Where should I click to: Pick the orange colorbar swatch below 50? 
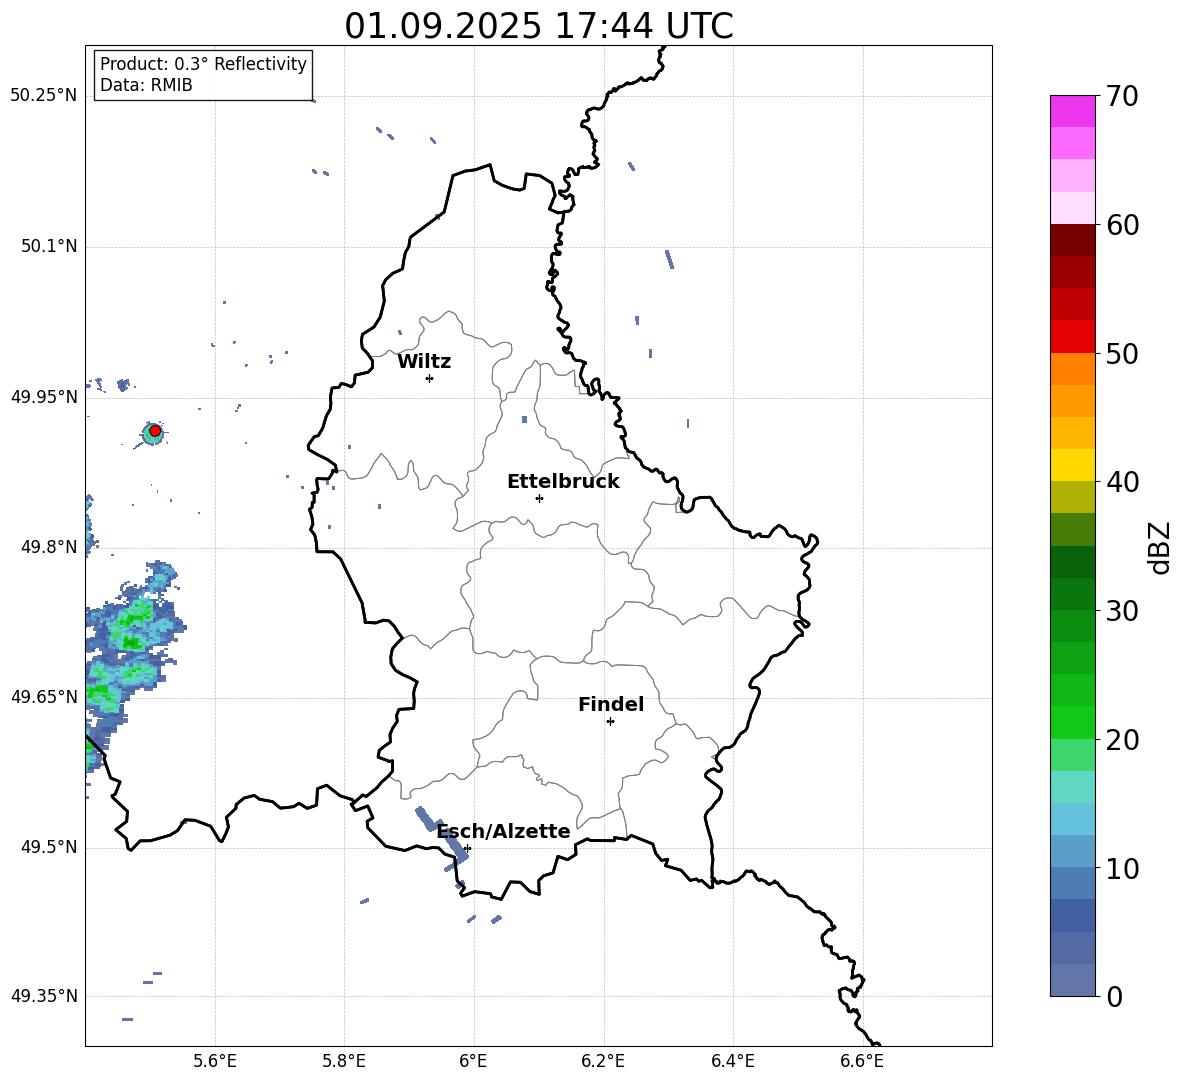pos(1072,368)
